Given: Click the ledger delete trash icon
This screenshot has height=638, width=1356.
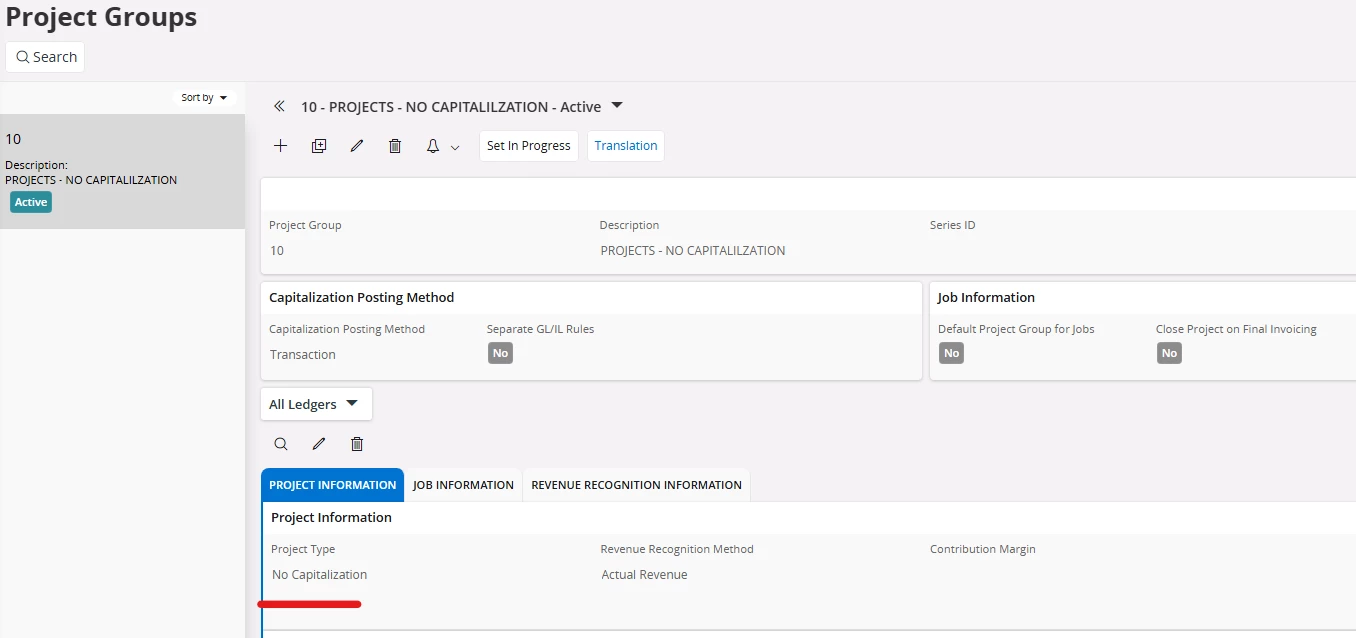Looking at the screenshot, I should click(x=357, y=444).
